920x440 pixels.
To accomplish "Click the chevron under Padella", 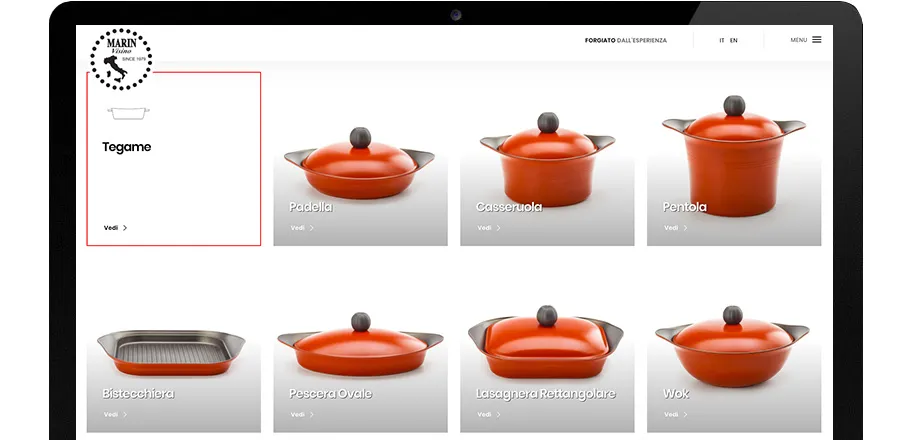I will [312, 228].
